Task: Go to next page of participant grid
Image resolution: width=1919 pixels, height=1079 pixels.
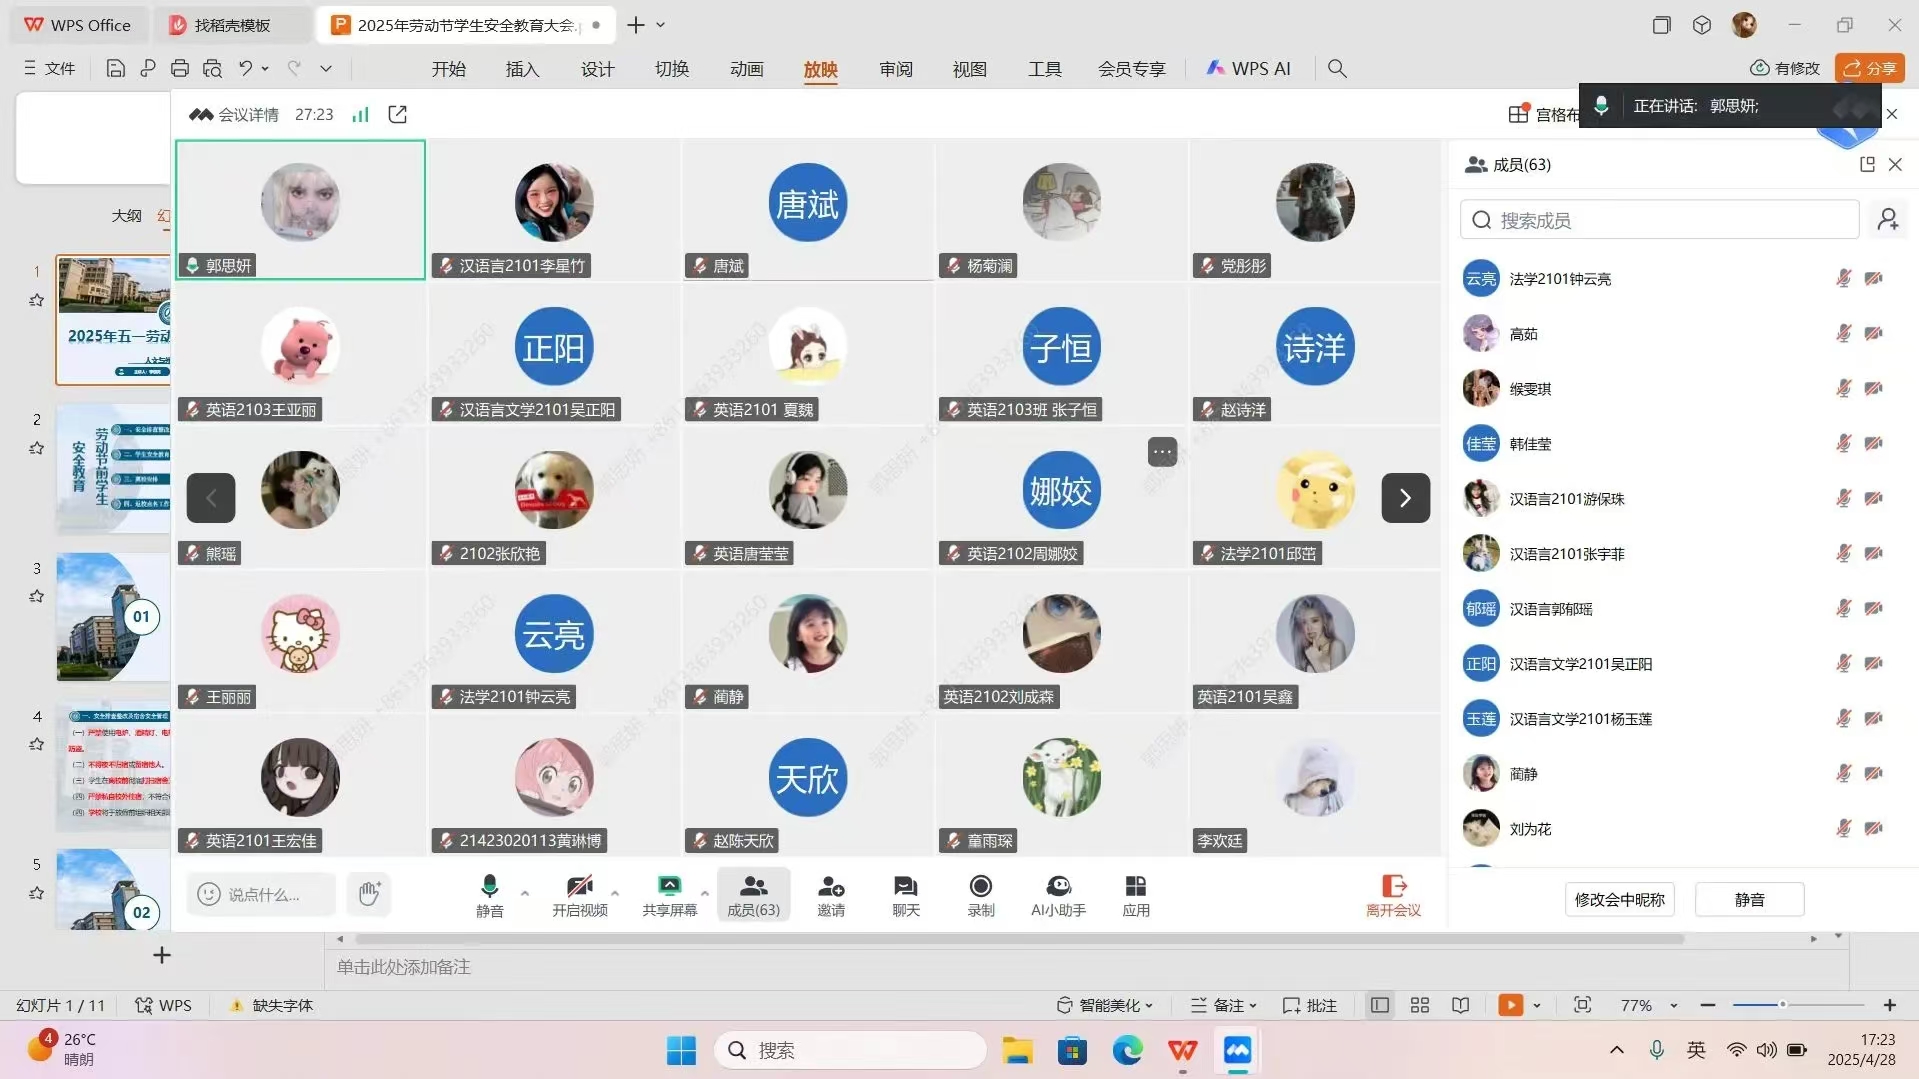Action: pyautogui.click(x=1405, y=498)
